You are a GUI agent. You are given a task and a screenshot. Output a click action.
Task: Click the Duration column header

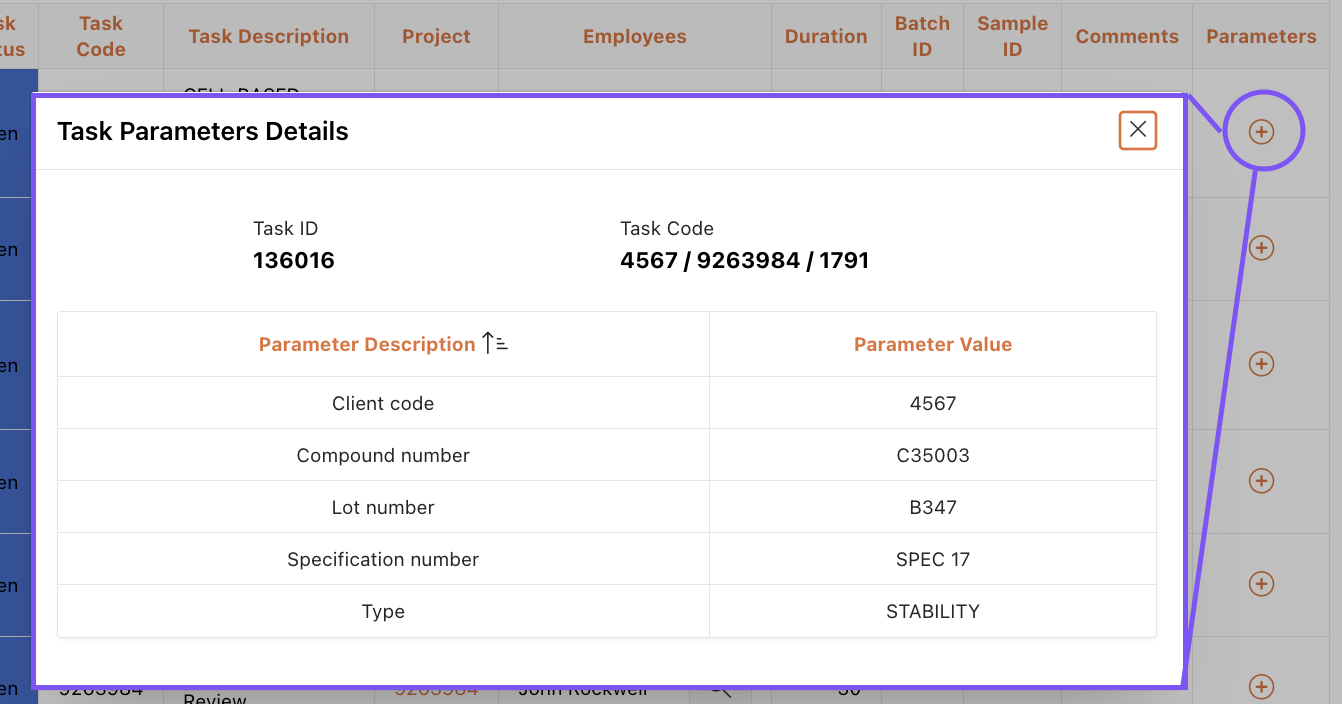(825, 37)
